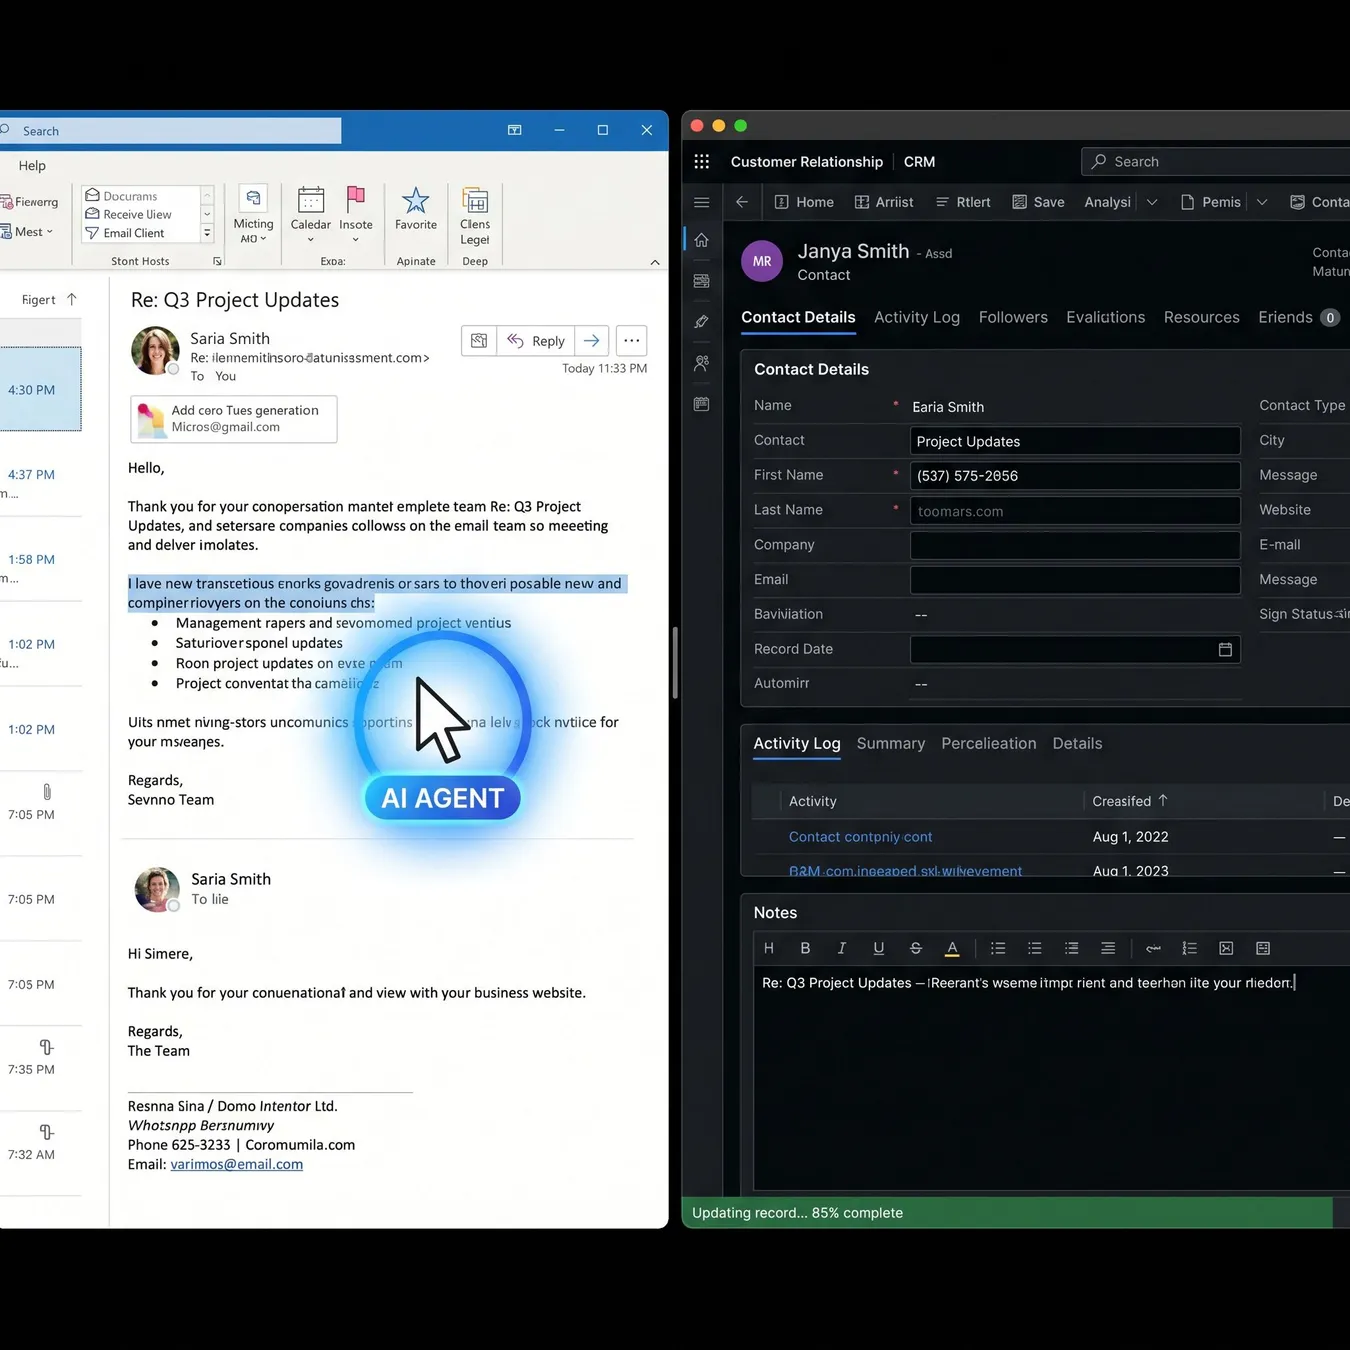Apply Strikethrough in Notes toolbar
The height and width of the screenshot is (1350, 1350).
916,948
